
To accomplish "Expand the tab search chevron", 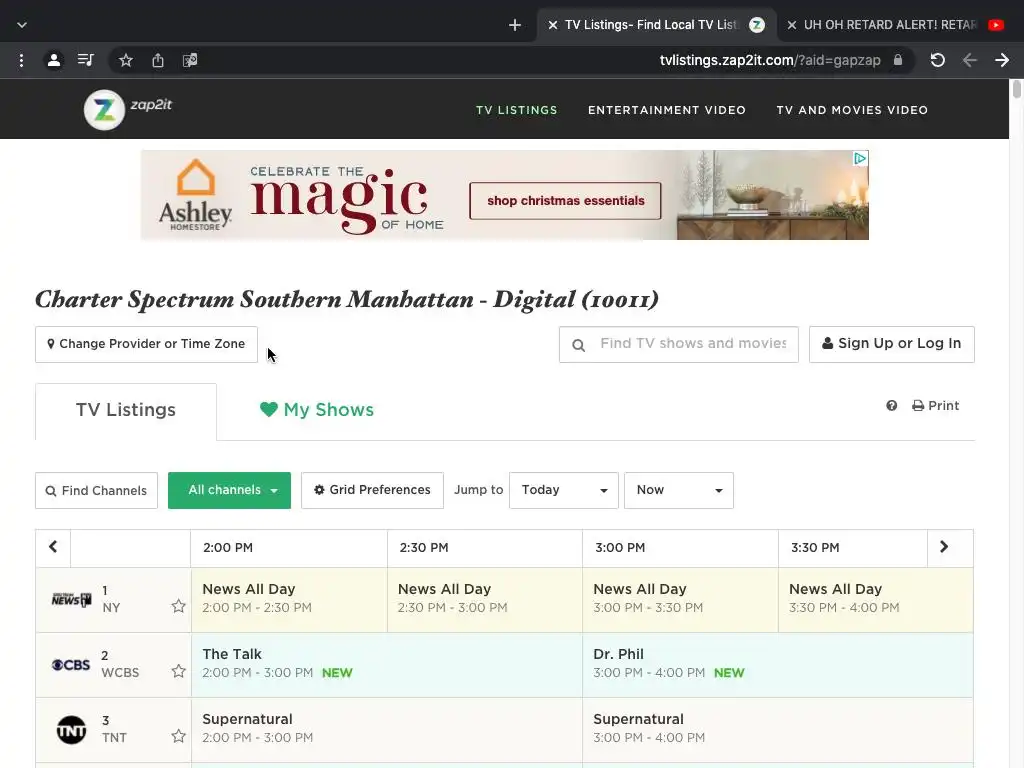I will click(22, 25).
